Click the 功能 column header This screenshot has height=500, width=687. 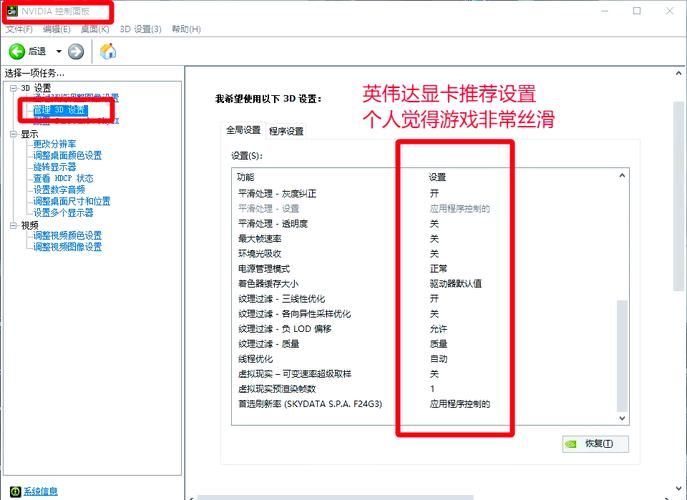245,177
